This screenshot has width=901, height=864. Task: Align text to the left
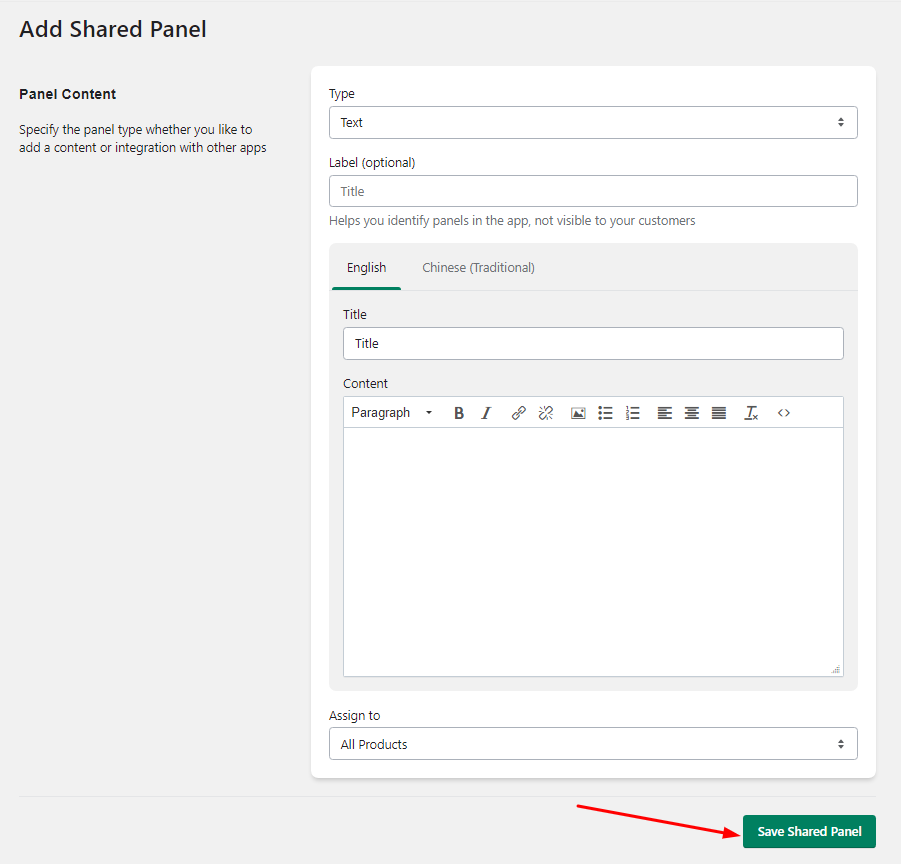tap(665, 413)
